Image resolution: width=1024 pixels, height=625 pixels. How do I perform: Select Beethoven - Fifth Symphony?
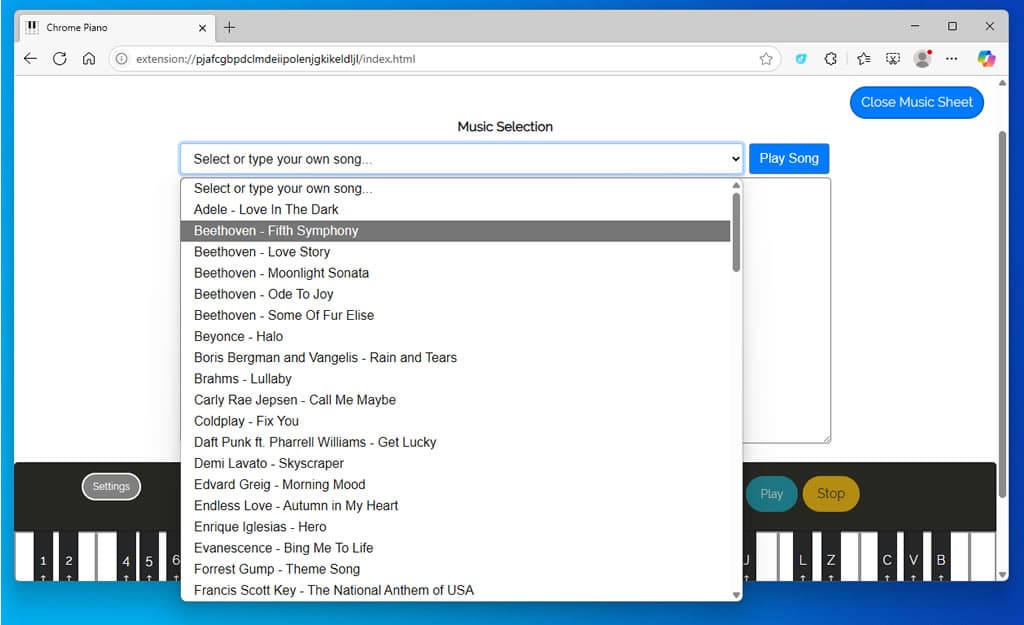click(x=455, y=231)
